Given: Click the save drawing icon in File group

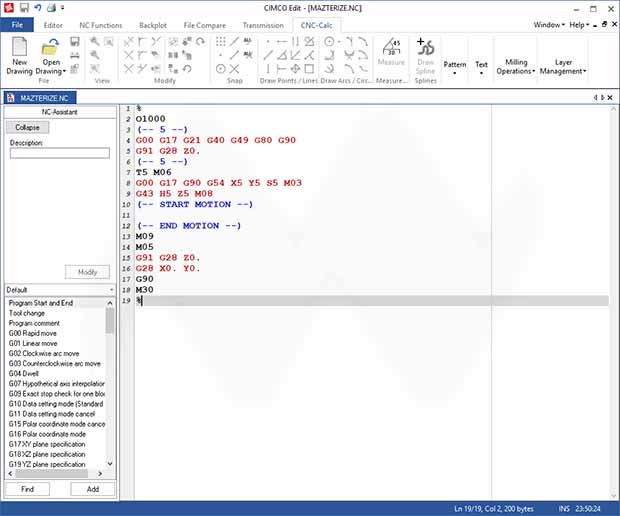Looking at the screenshot, I should (75, 42).
